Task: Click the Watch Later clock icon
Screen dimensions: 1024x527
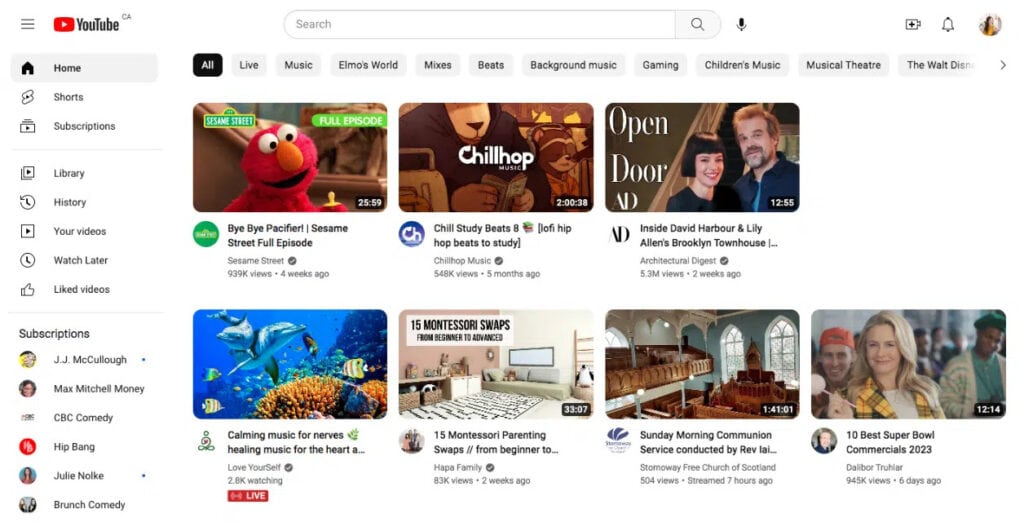Action: (x=27, y=260)
